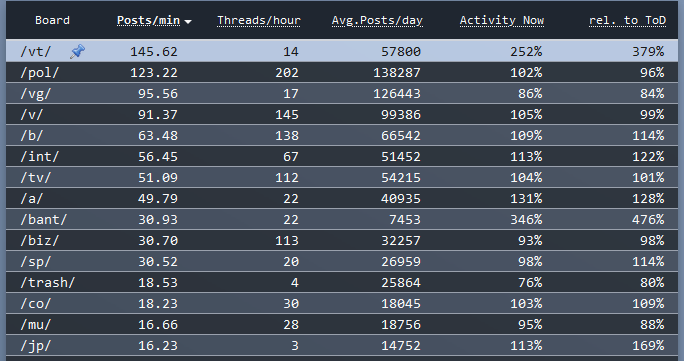Image resolution: width=684 pixels, height=361 pixels.
Task: Select the /vg/ board name
Action: (36, 94)
